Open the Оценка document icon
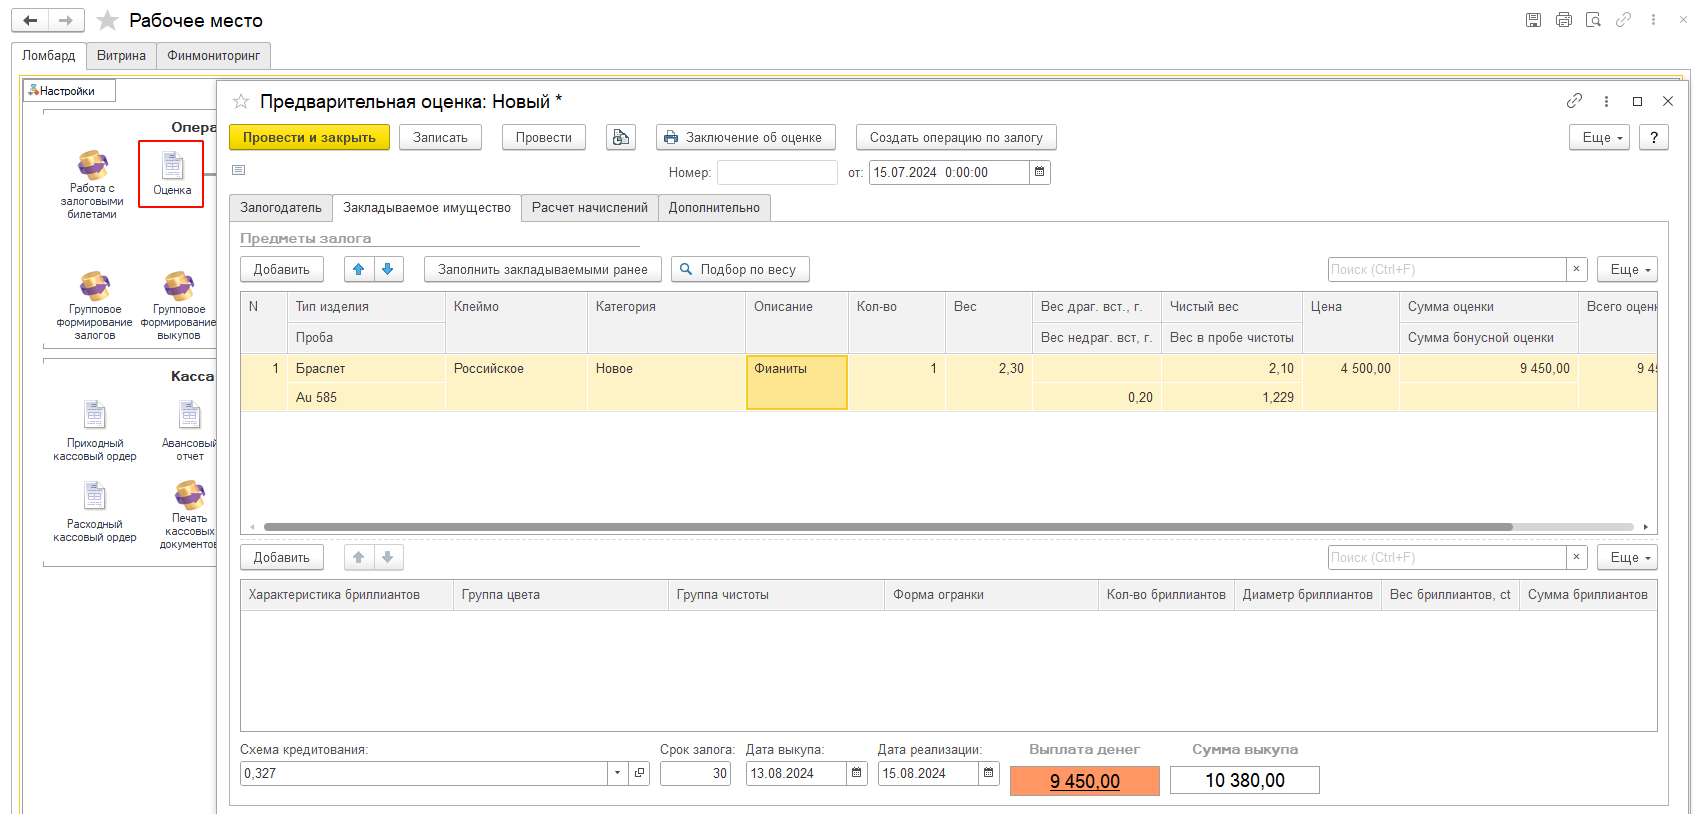Screen dimensions: 1695x814 tap(172, 173)
